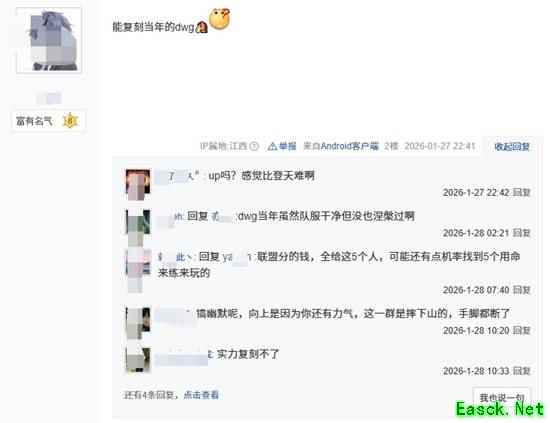Click the thinking emoji in the post
The width and height of the screenshot is (550, 423).
pyautogui.click(x=220, y=19)
